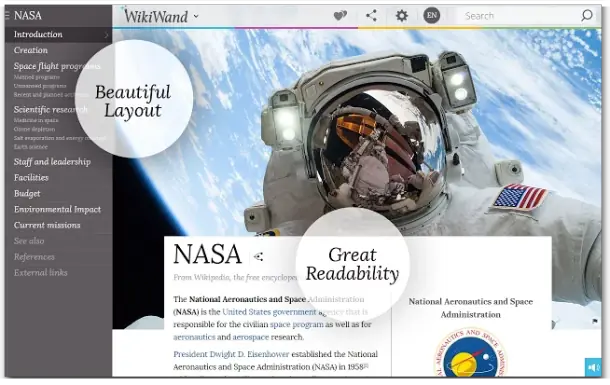610x385 pixels.
Task: Click the NASA sidebar title
Action: (28, 16)
